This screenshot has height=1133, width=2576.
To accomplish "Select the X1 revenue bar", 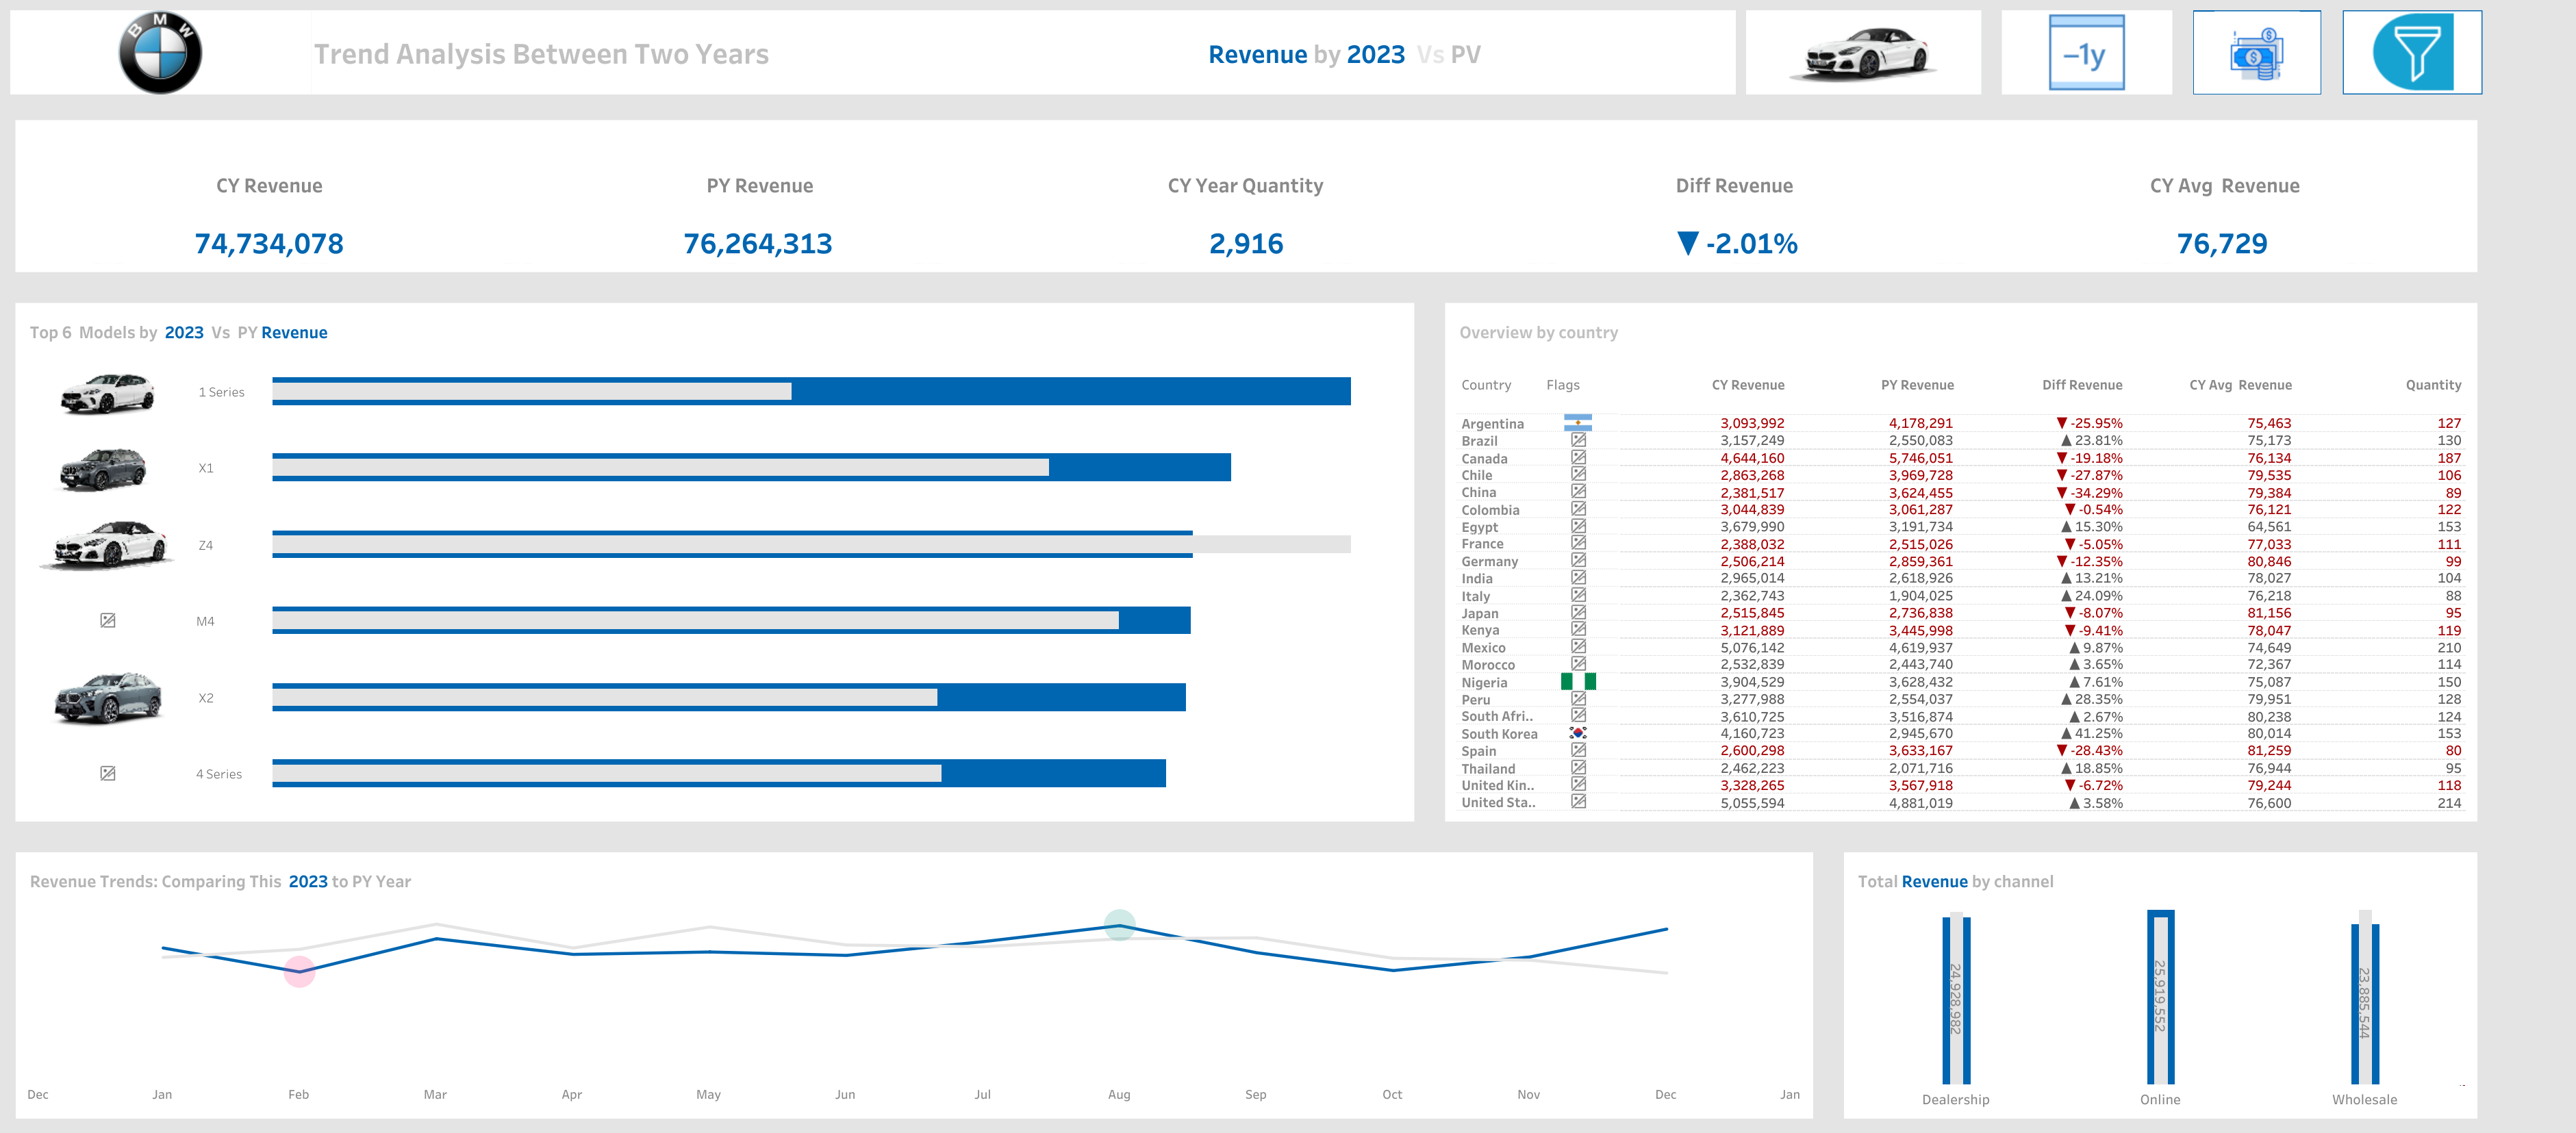I will click(x=751, y=467).
